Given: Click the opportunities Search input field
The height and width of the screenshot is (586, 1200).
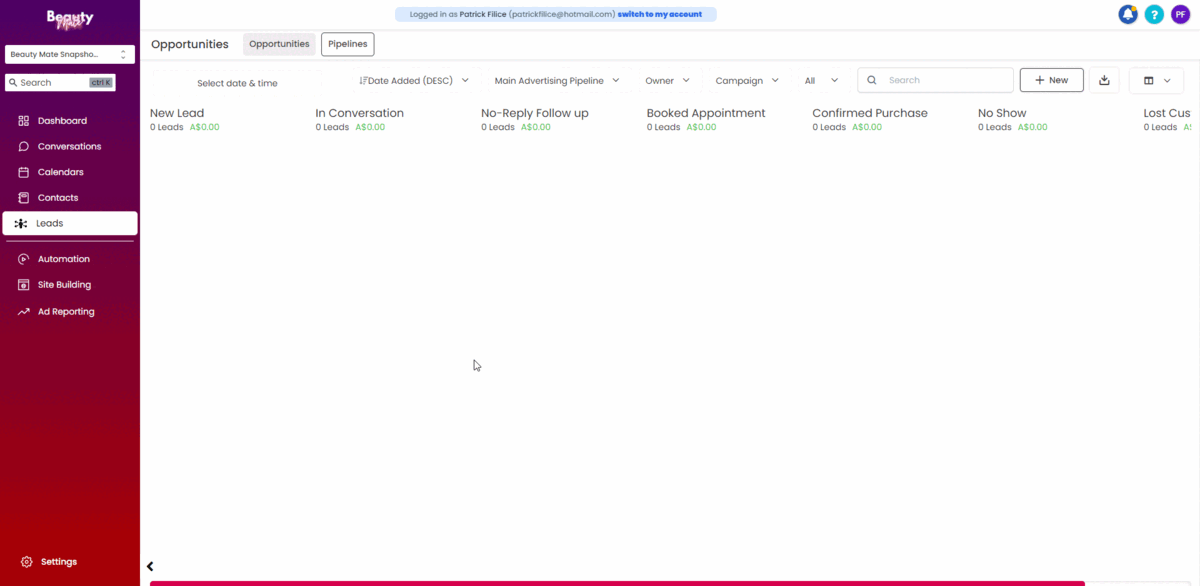Looking at the screenshot, I should click(945, 80).
